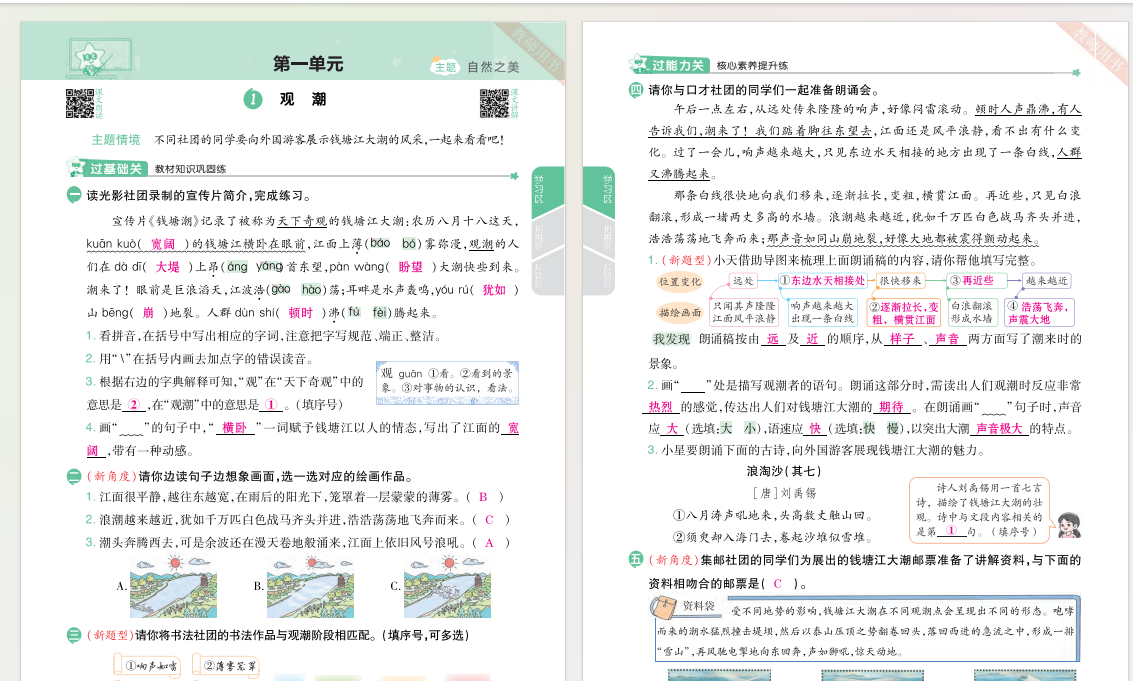
Task: Click picture C of the river scene
Action: point(447,586)
